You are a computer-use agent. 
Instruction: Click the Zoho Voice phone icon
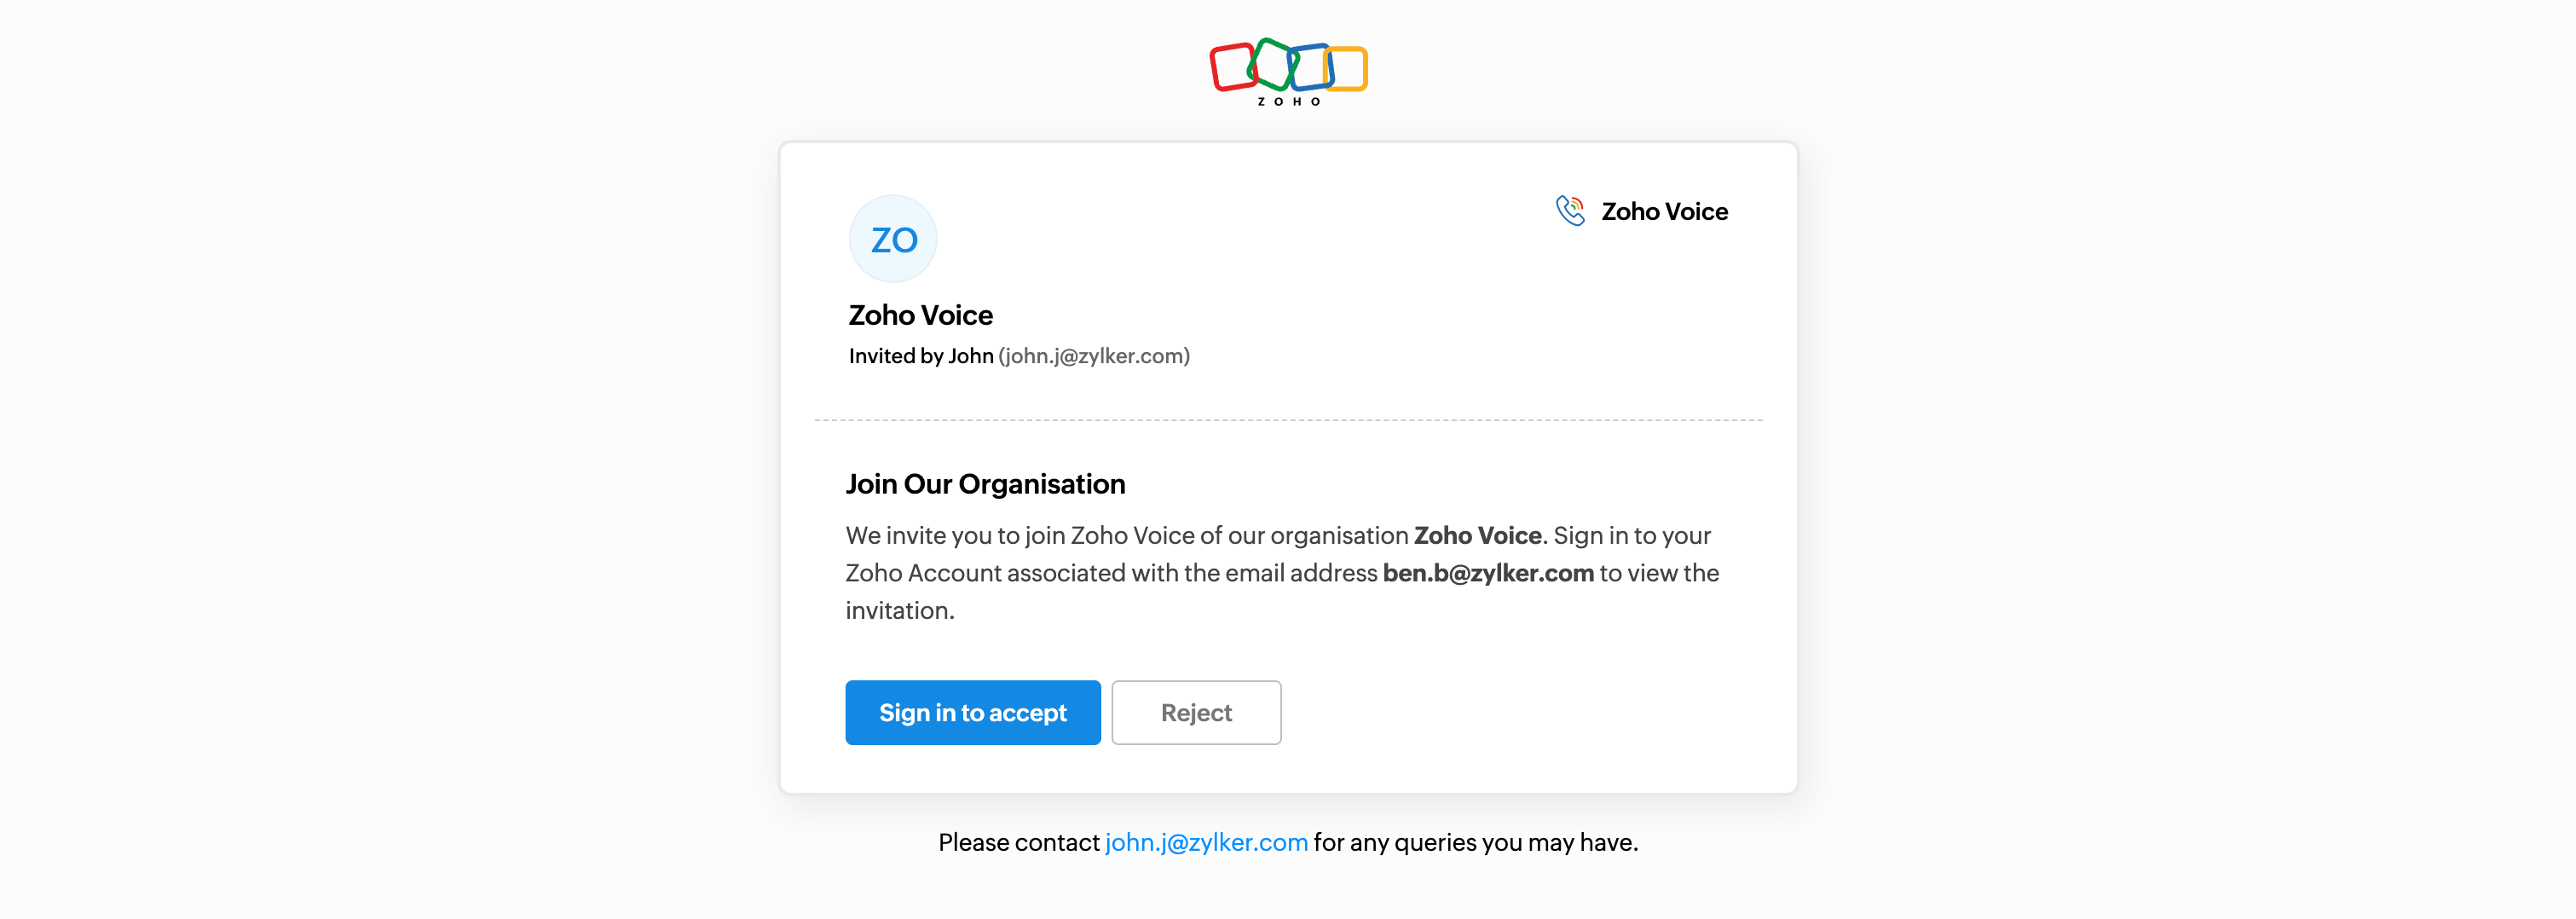pos(1570,211)
